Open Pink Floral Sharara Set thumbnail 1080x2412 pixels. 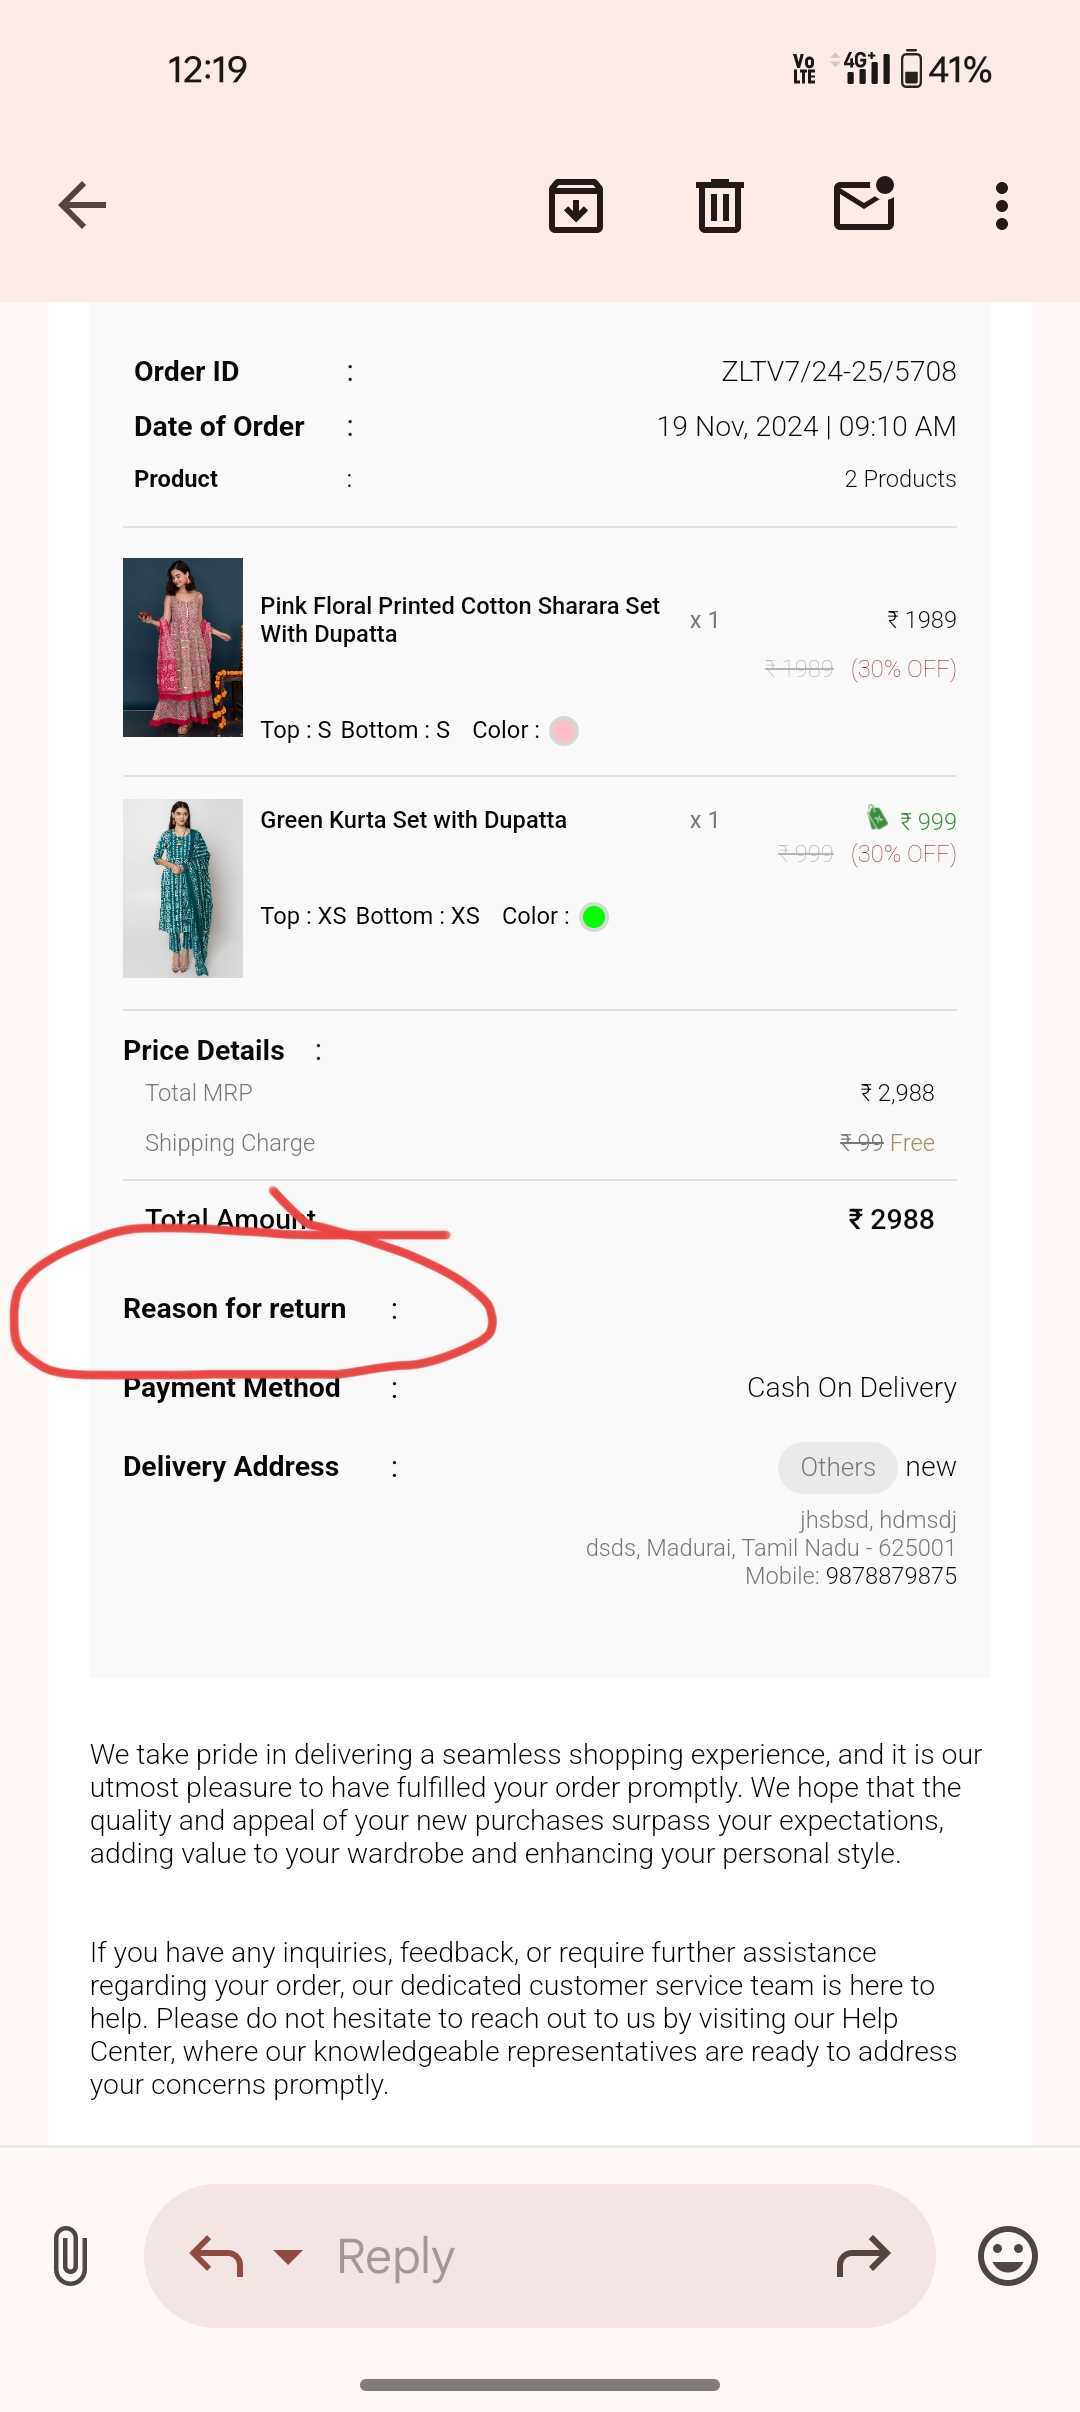point(183,647)
